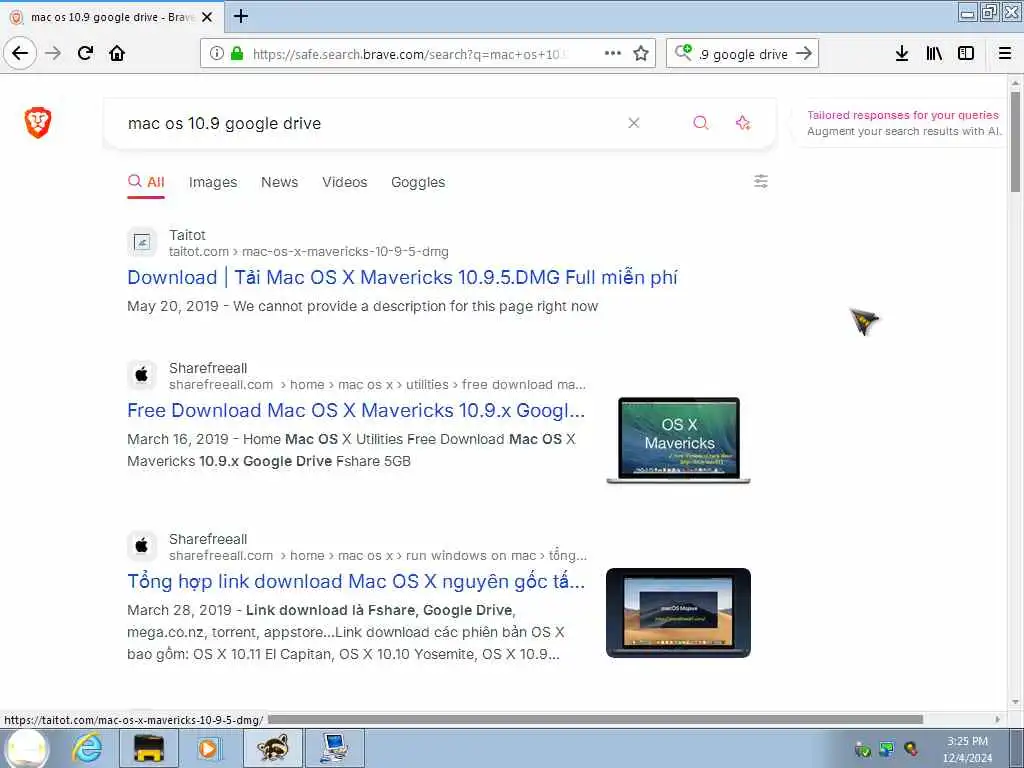Viewport: 1024px width, 768px height.
Task: Click the vertical scrollbar thumb
Action: 1015,141
